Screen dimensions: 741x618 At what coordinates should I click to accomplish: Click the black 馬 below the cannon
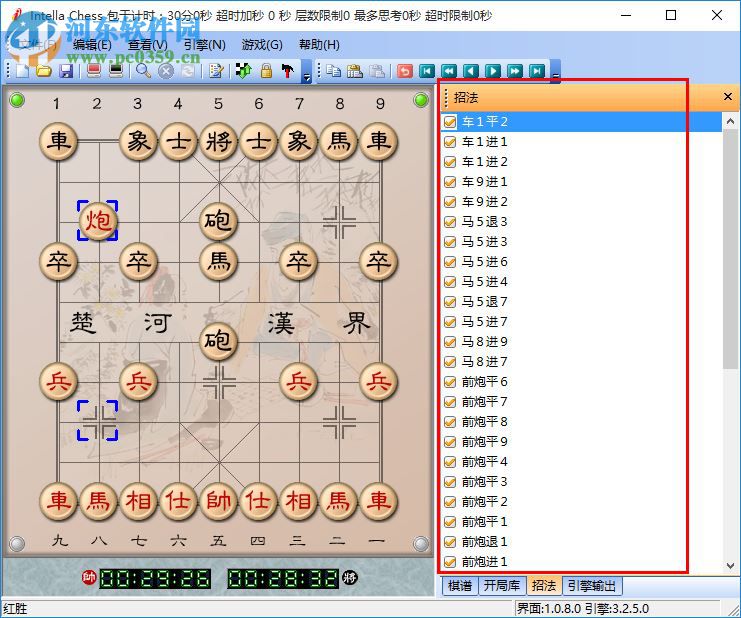(218, 261)
